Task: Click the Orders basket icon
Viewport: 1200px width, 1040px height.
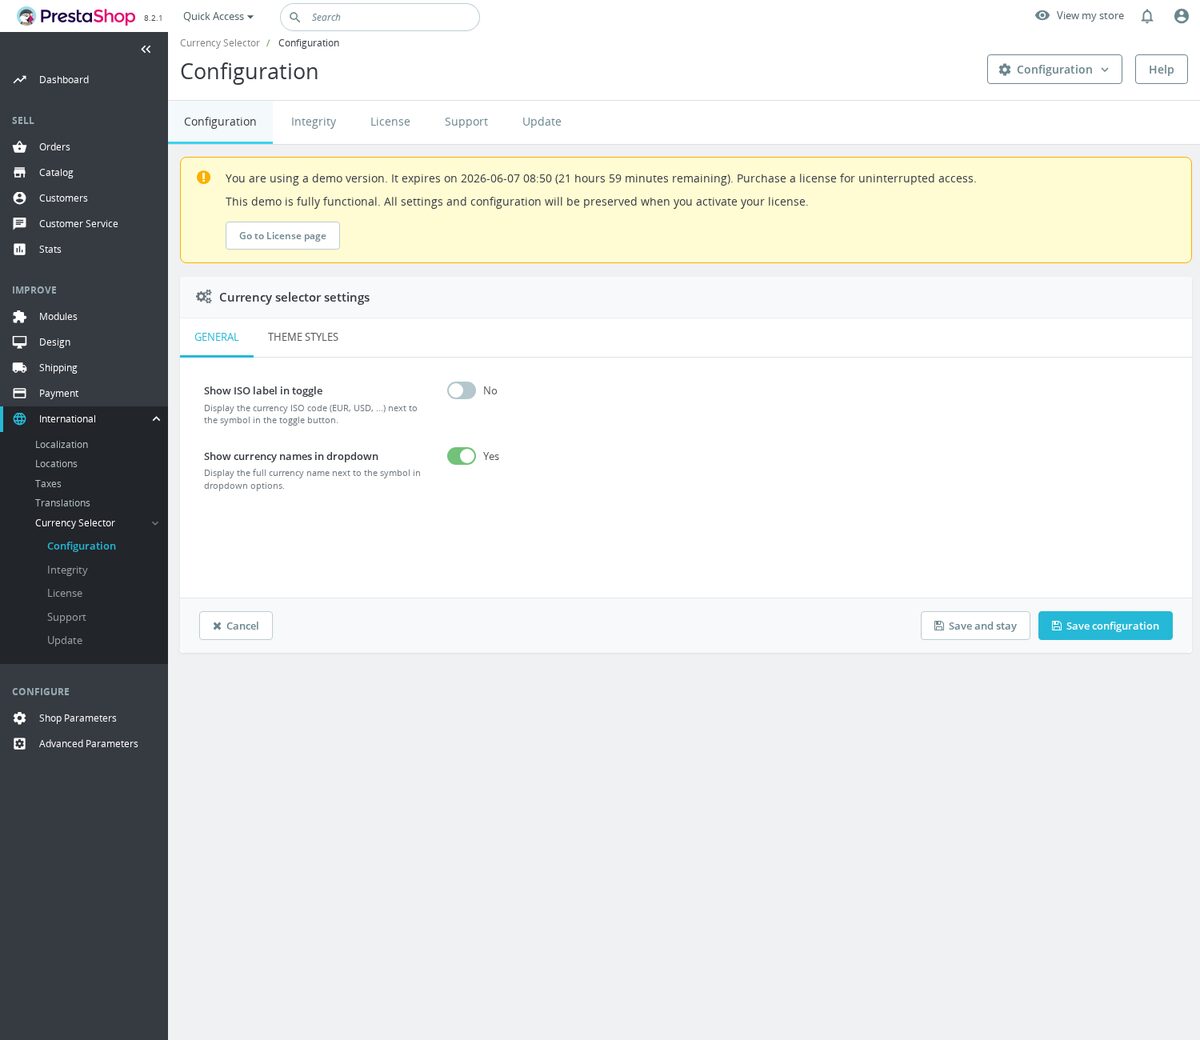Action: [x=19, y=147]
